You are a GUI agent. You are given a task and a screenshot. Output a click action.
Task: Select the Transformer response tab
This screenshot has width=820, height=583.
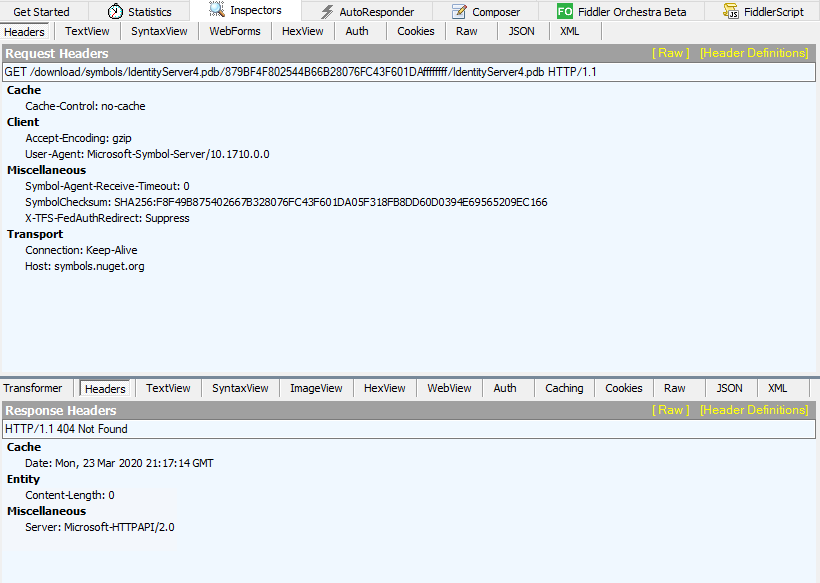(34, 388)
